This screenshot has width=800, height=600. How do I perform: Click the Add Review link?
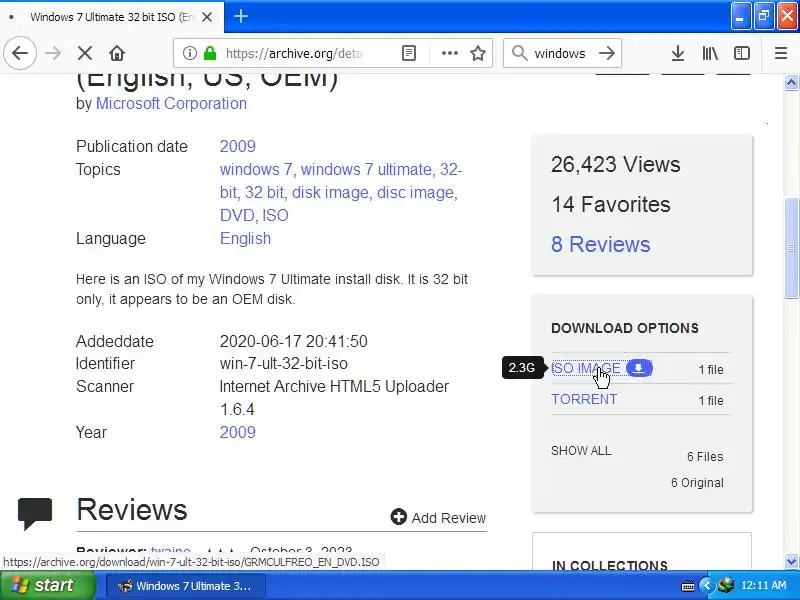448,518
